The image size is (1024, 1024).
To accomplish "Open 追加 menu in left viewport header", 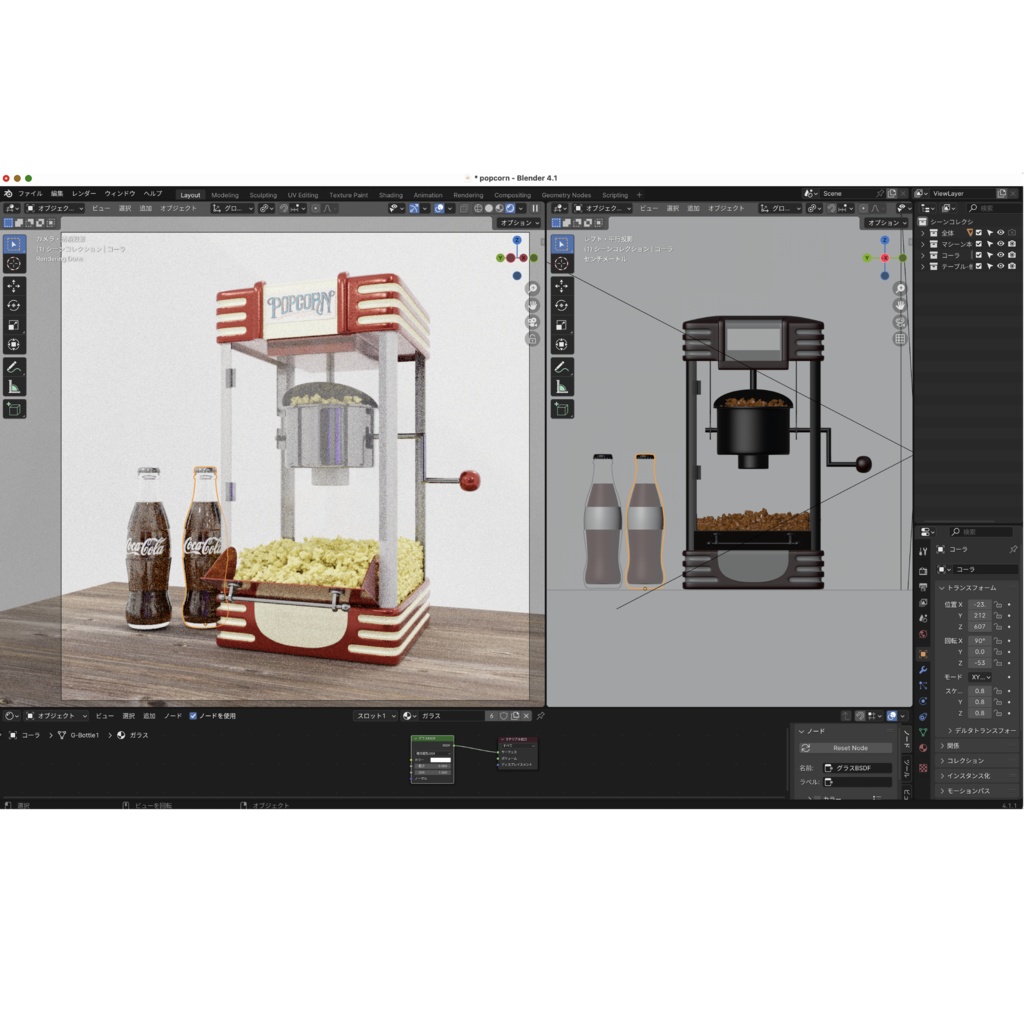I will click(x=146, y=208).
